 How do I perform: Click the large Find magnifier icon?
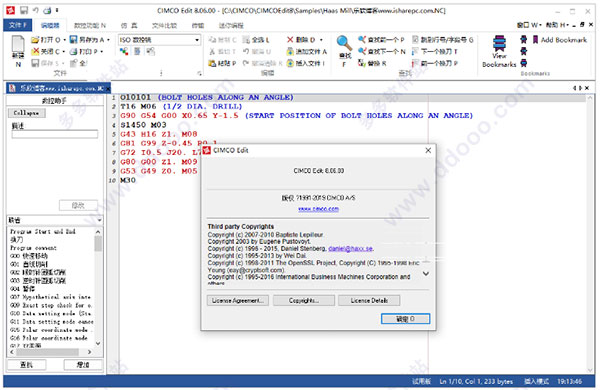[x=344, y=43]
